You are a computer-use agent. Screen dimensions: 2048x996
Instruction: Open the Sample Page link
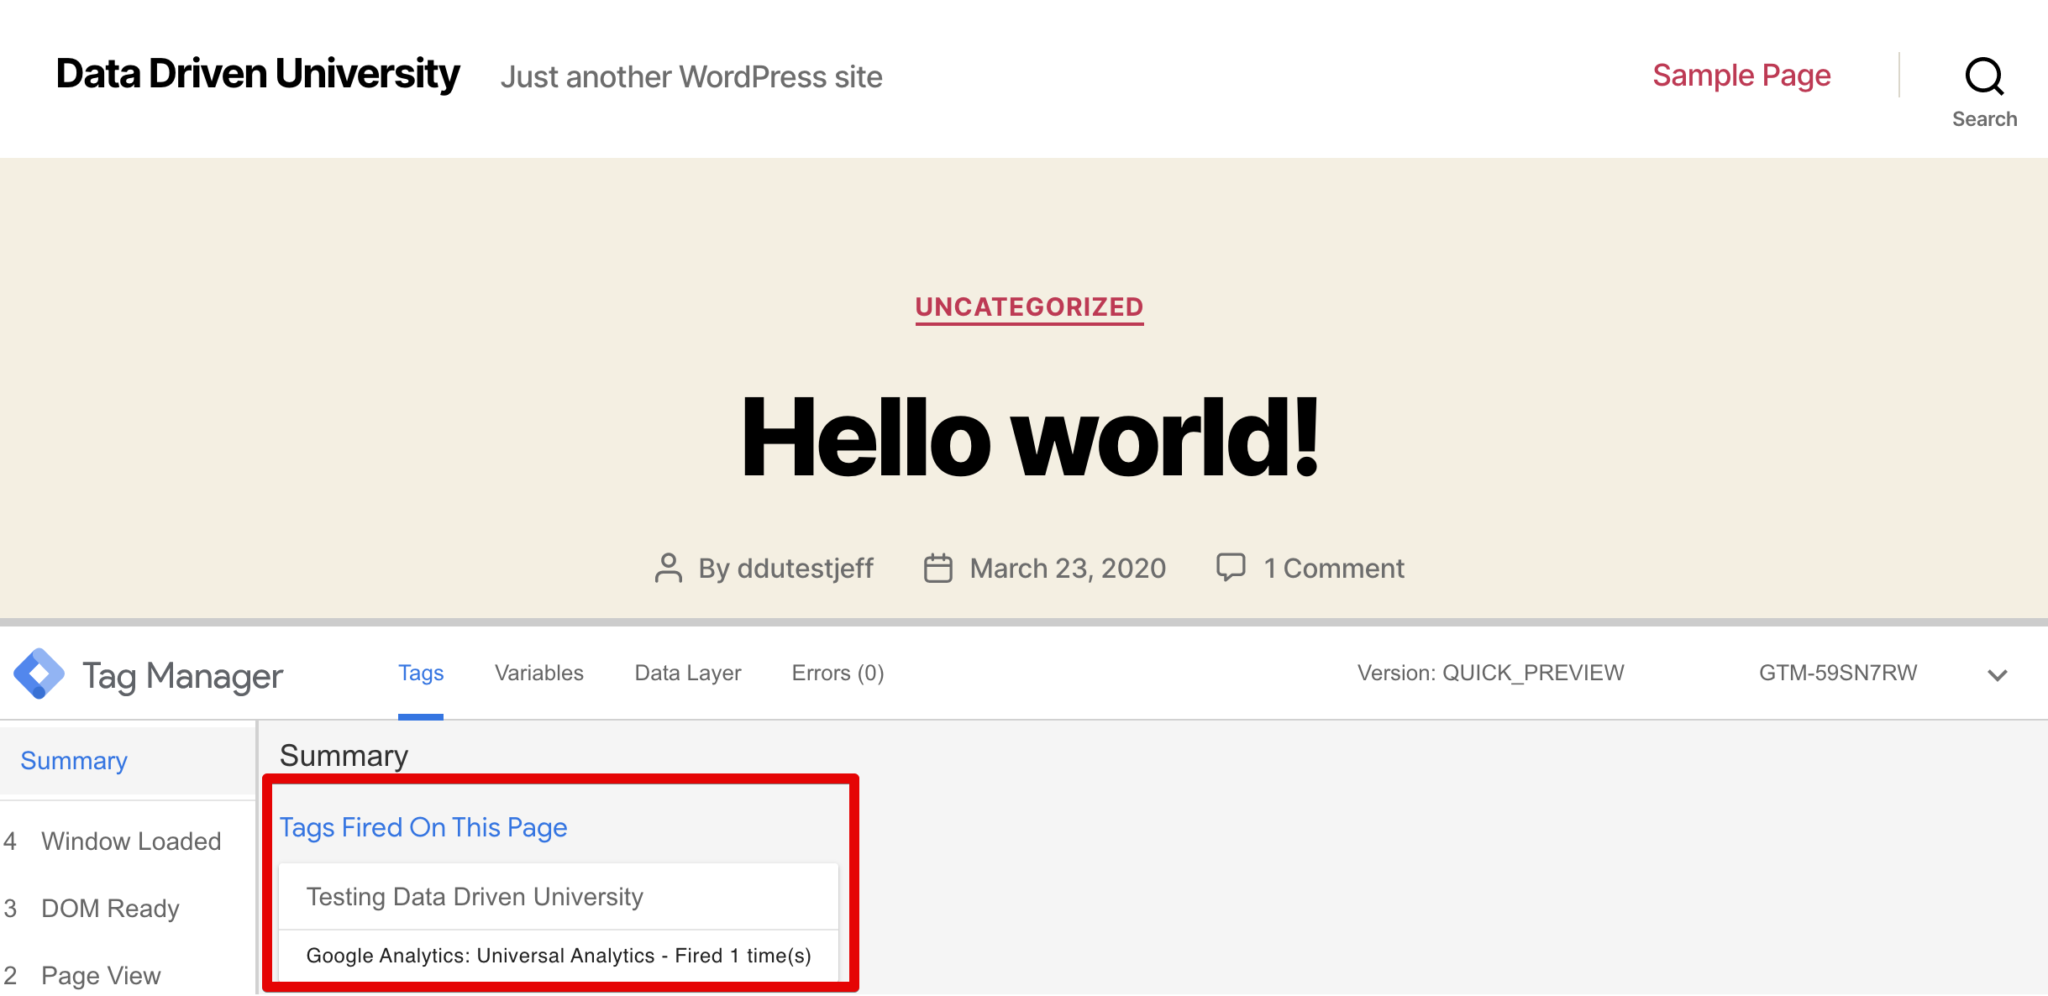[x=1741, y=76]
